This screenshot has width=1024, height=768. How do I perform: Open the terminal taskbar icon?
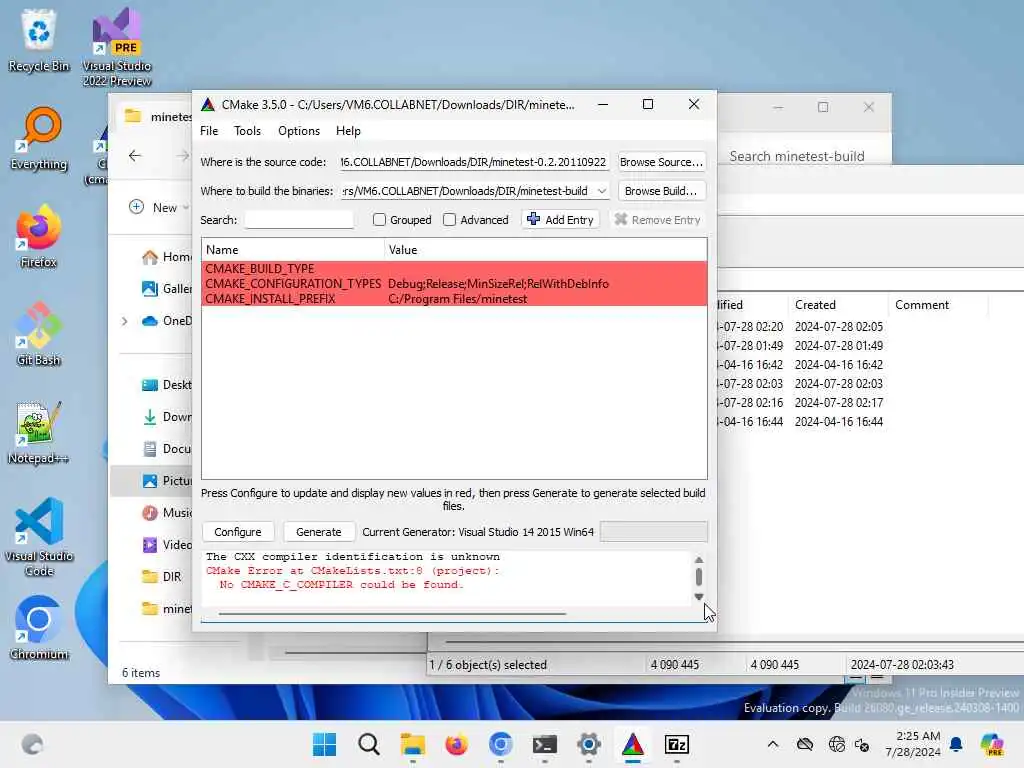545,744
